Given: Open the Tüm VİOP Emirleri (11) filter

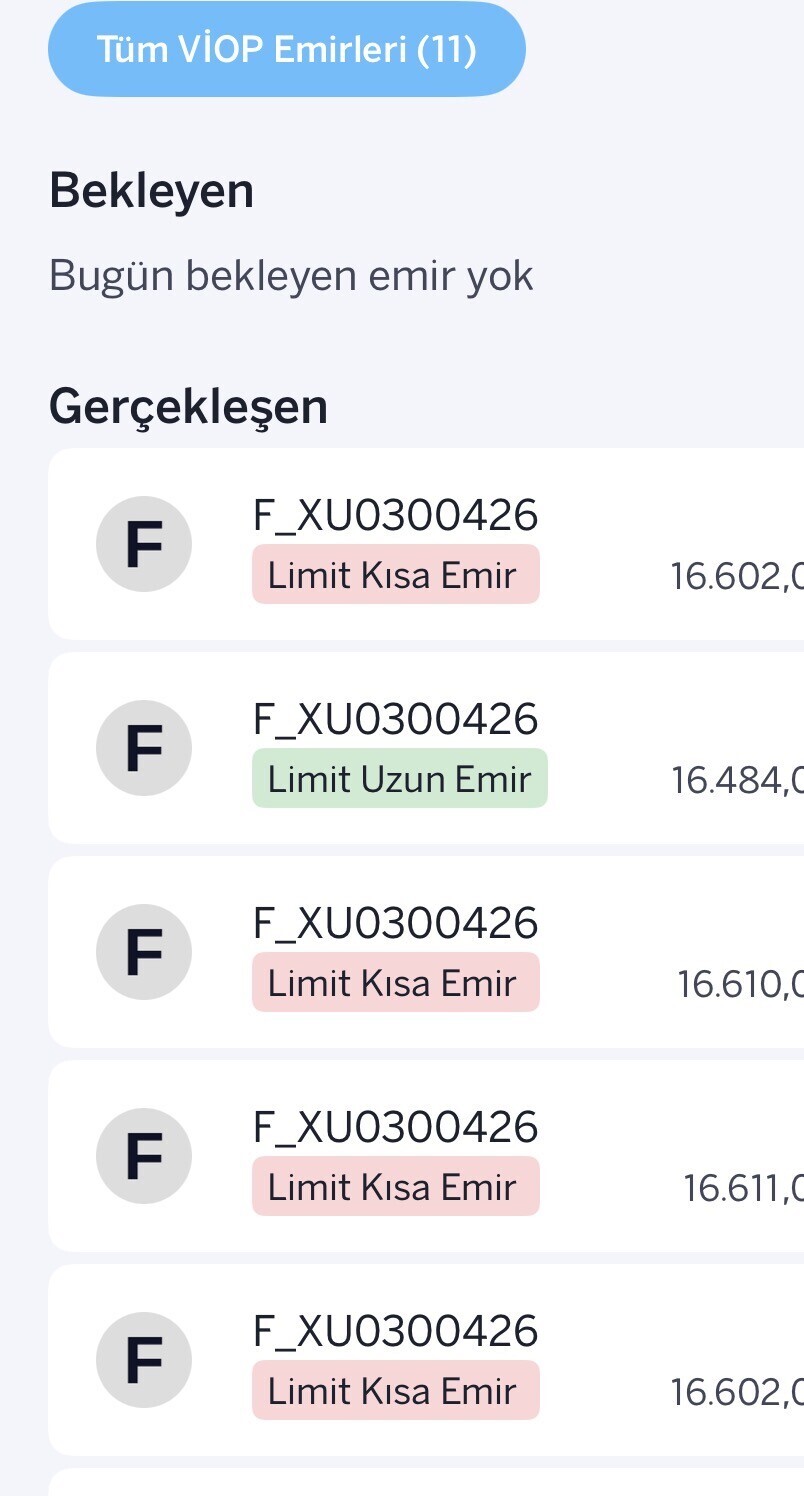Looking at the screenshot, I should [x=286, y=50].
